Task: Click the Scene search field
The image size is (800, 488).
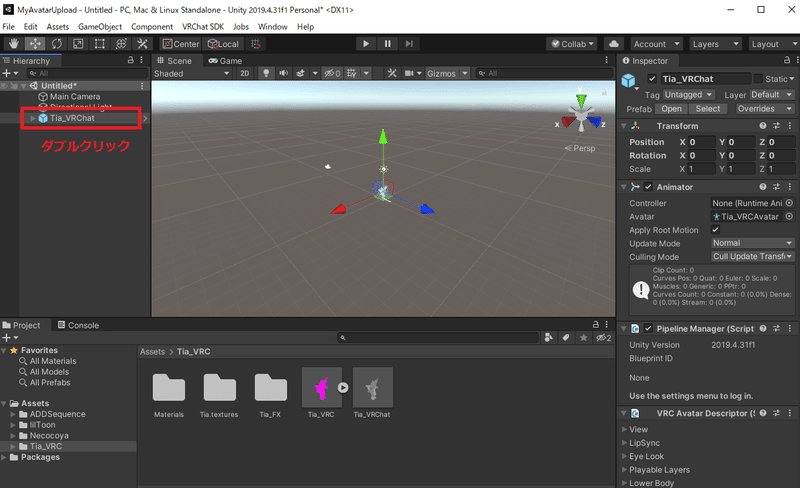Action: 543,74
